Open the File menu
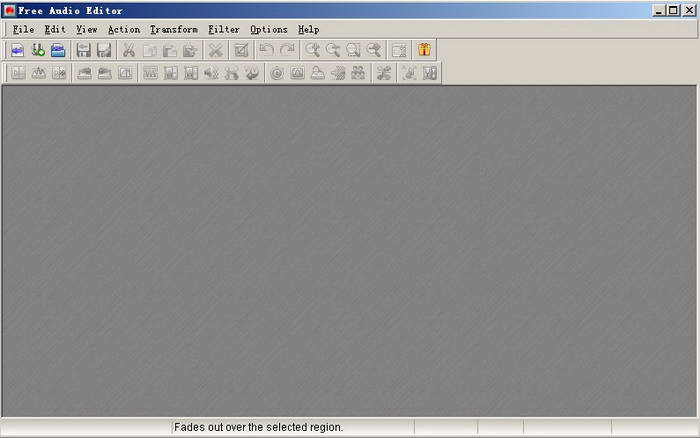700x438 pixels. click(23, 29)
